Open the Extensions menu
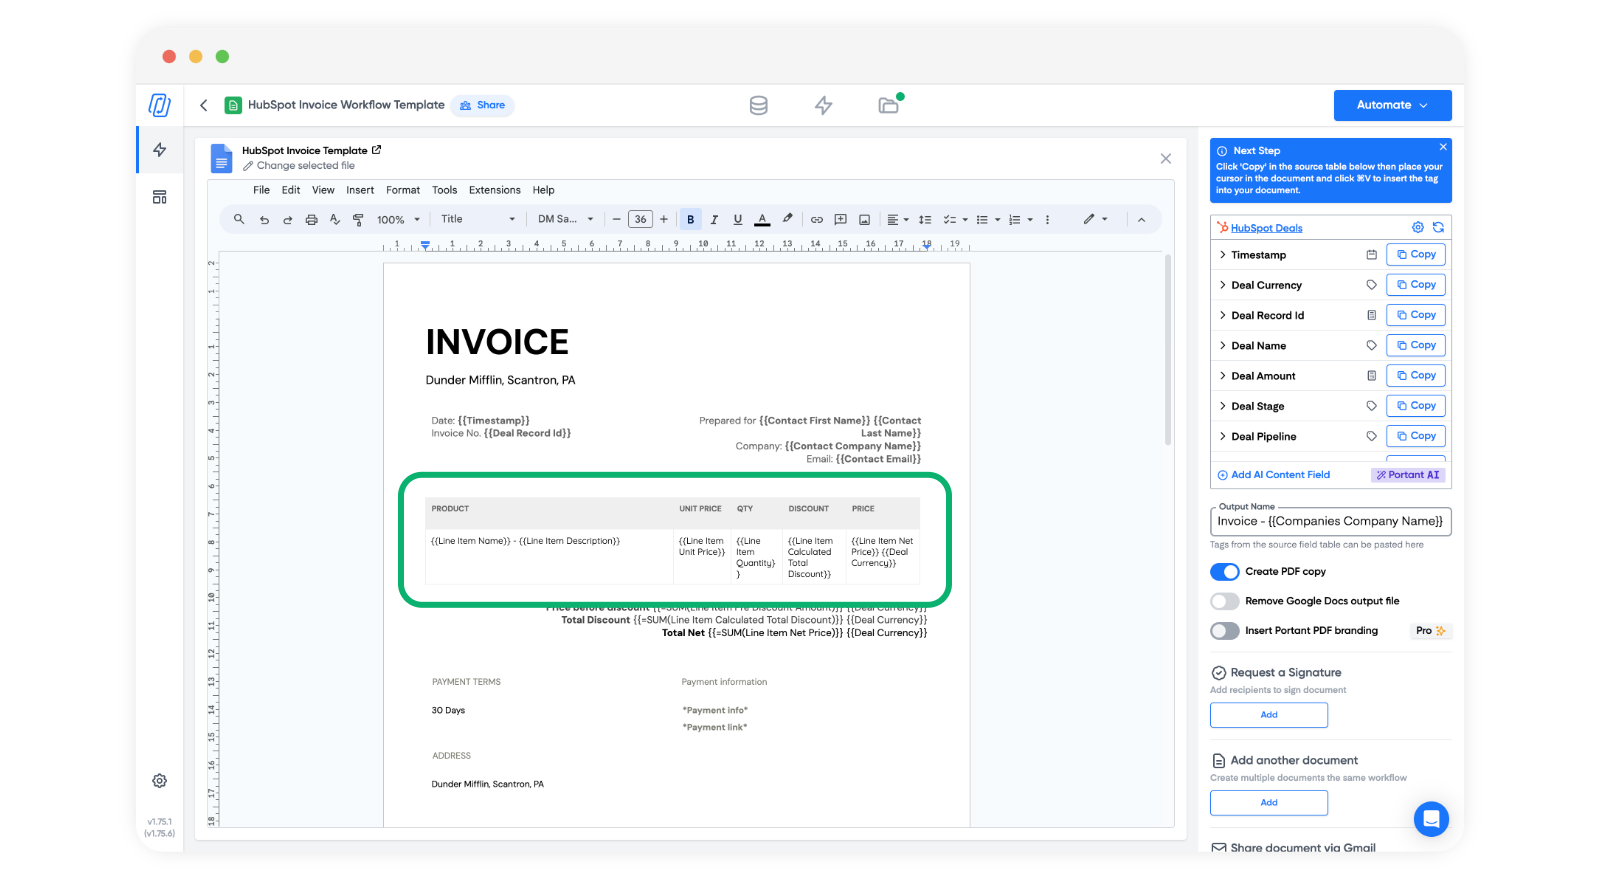This screenshot has width=1600, height=878. pos(494,190)
